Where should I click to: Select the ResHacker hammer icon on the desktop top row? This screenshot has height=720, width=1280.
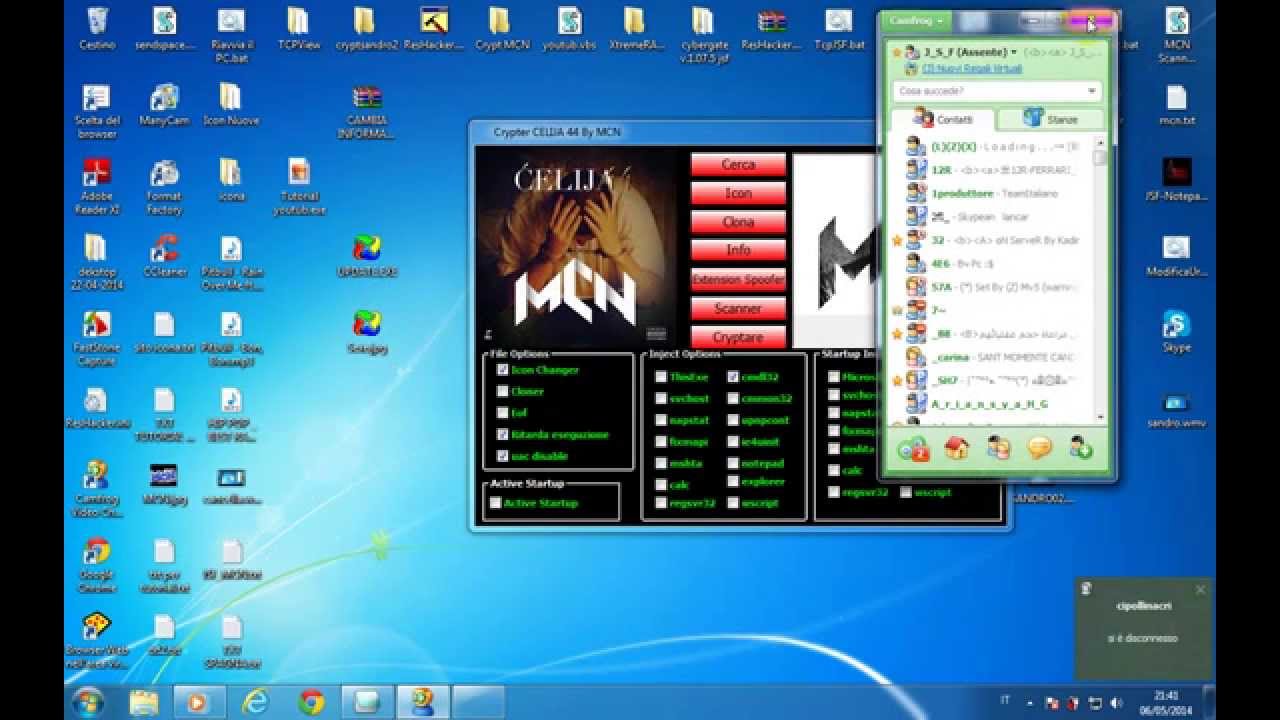434,29
